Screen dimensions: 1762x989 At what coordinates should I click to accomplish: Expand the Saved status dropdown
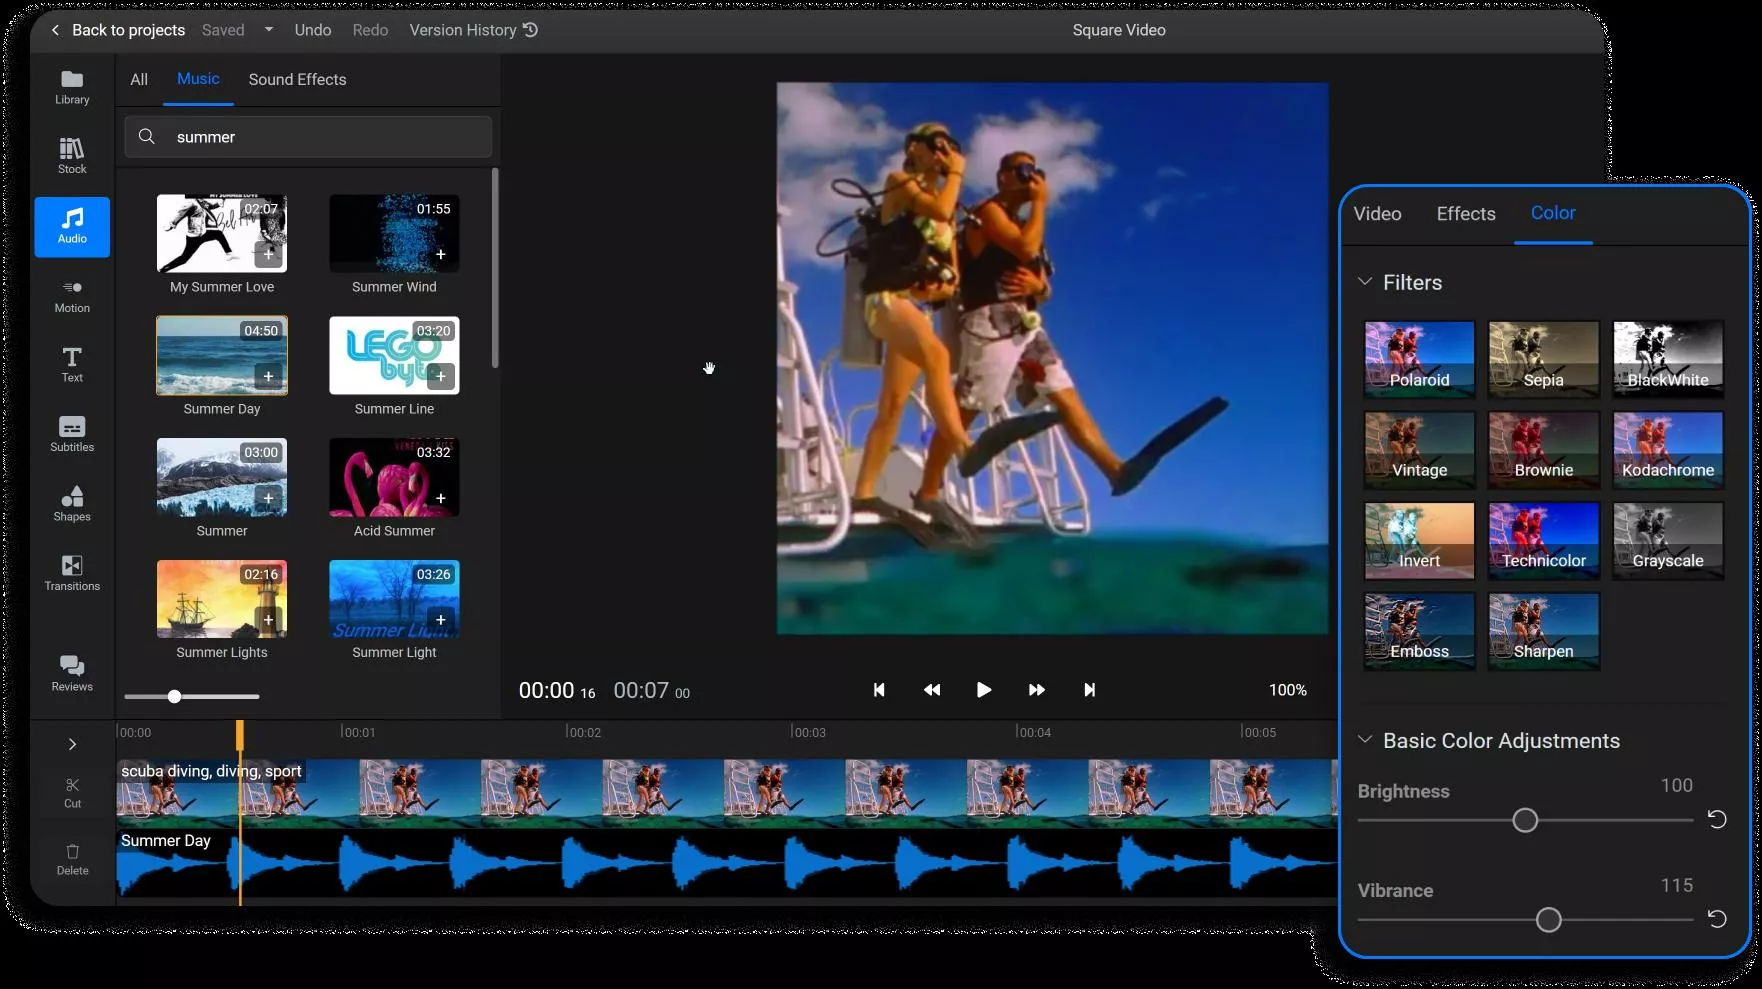tap(268, 29)
